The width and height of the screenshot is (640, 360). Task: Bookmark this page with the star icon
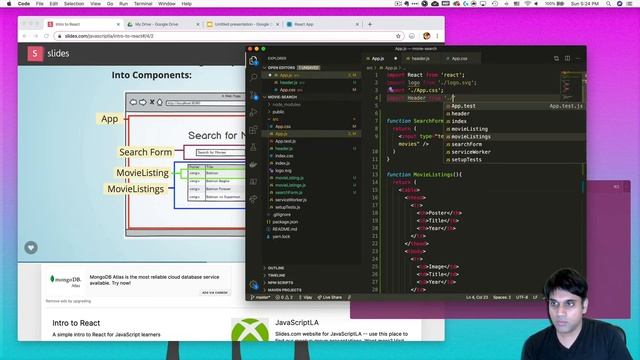pos(398,36)
